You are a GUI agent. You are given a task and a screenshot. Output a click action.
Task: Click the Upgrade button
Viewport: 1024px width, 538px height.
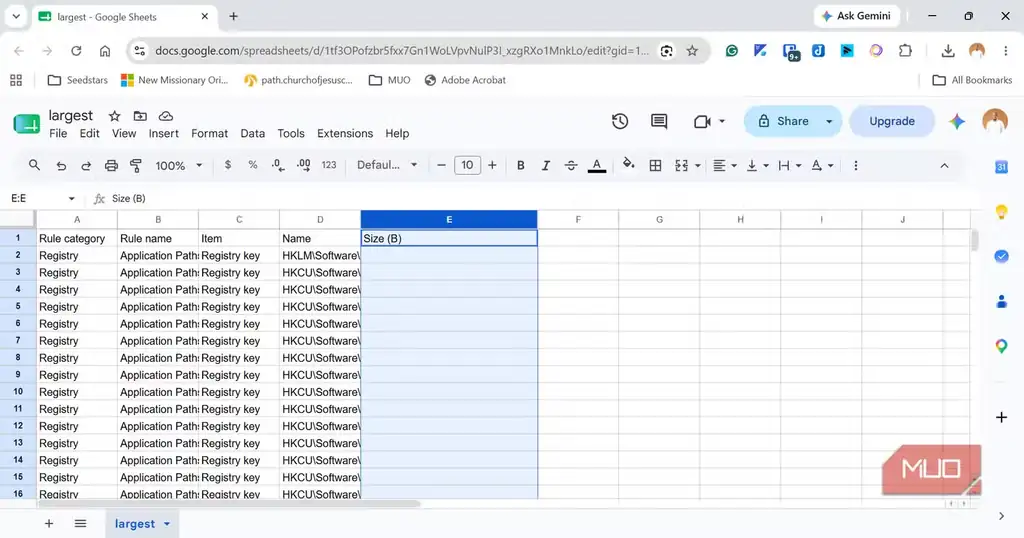[x=892, y=121]
